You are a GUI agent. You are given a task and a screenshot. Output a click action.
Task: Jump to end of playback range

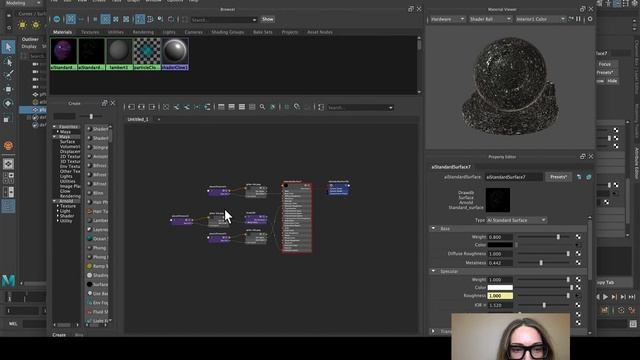click(632, 297)
